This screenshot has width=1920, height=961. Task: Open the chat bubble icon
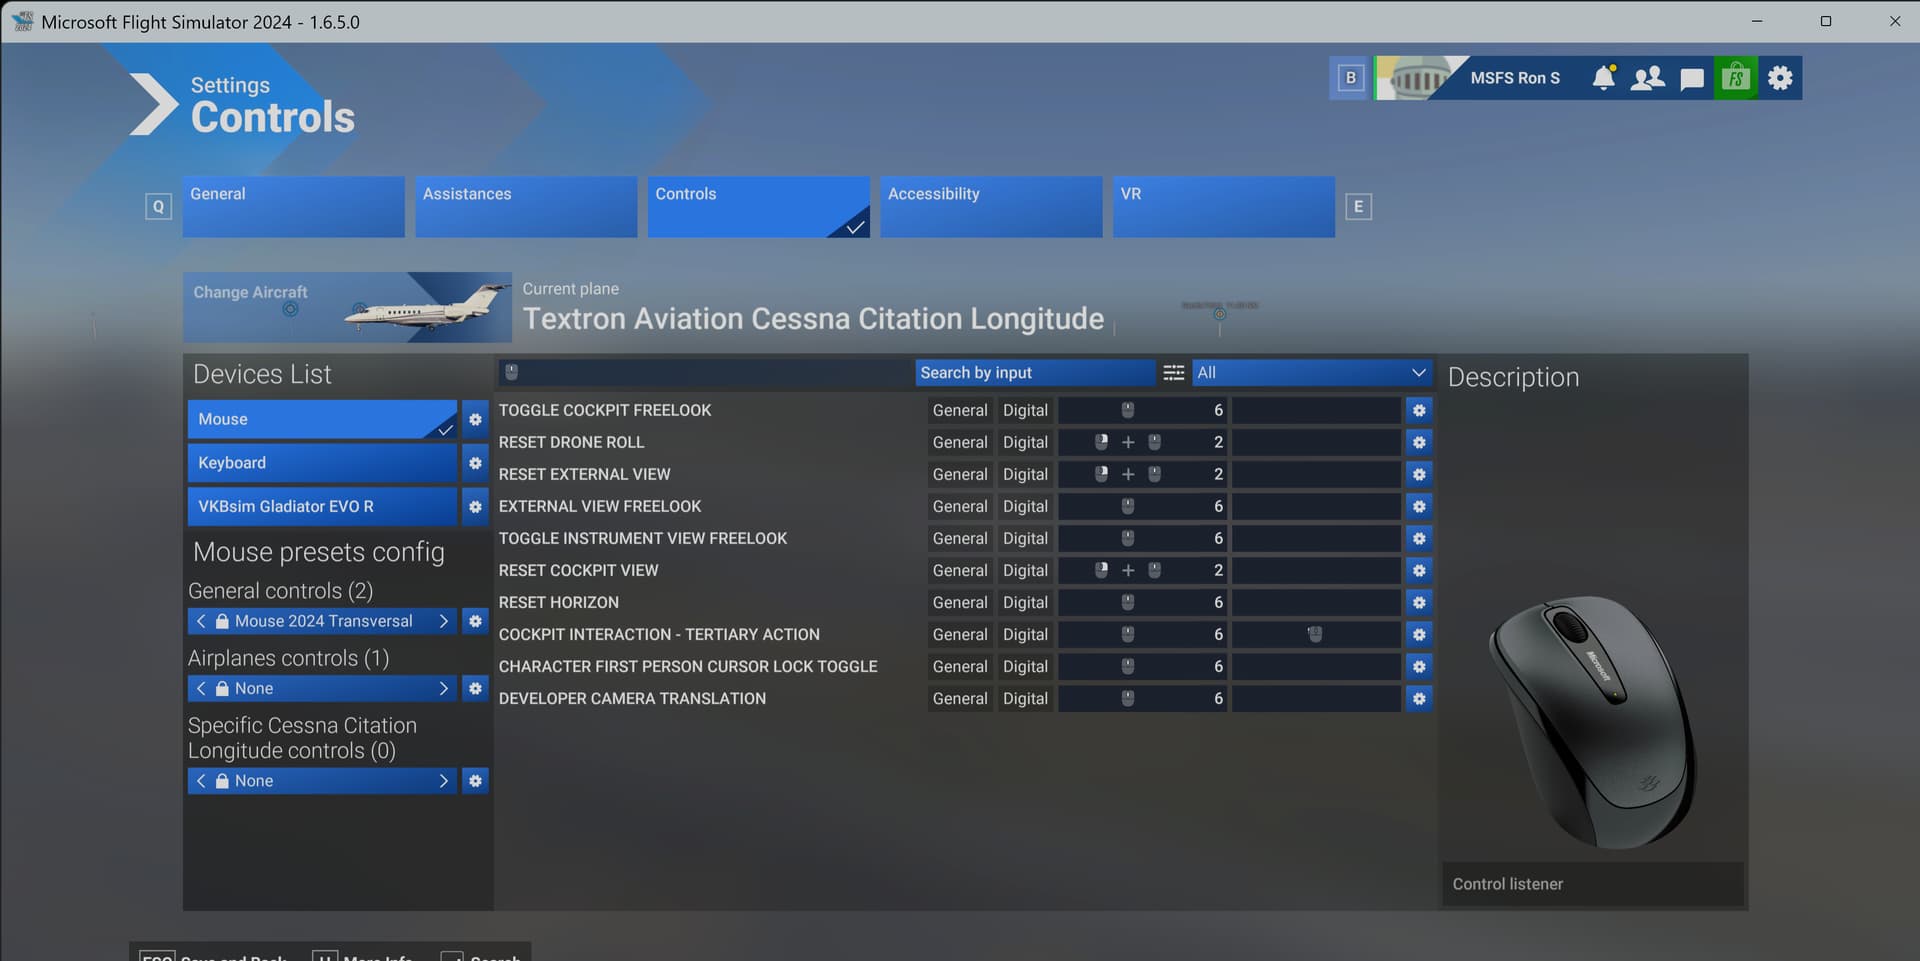(1692, 79)
